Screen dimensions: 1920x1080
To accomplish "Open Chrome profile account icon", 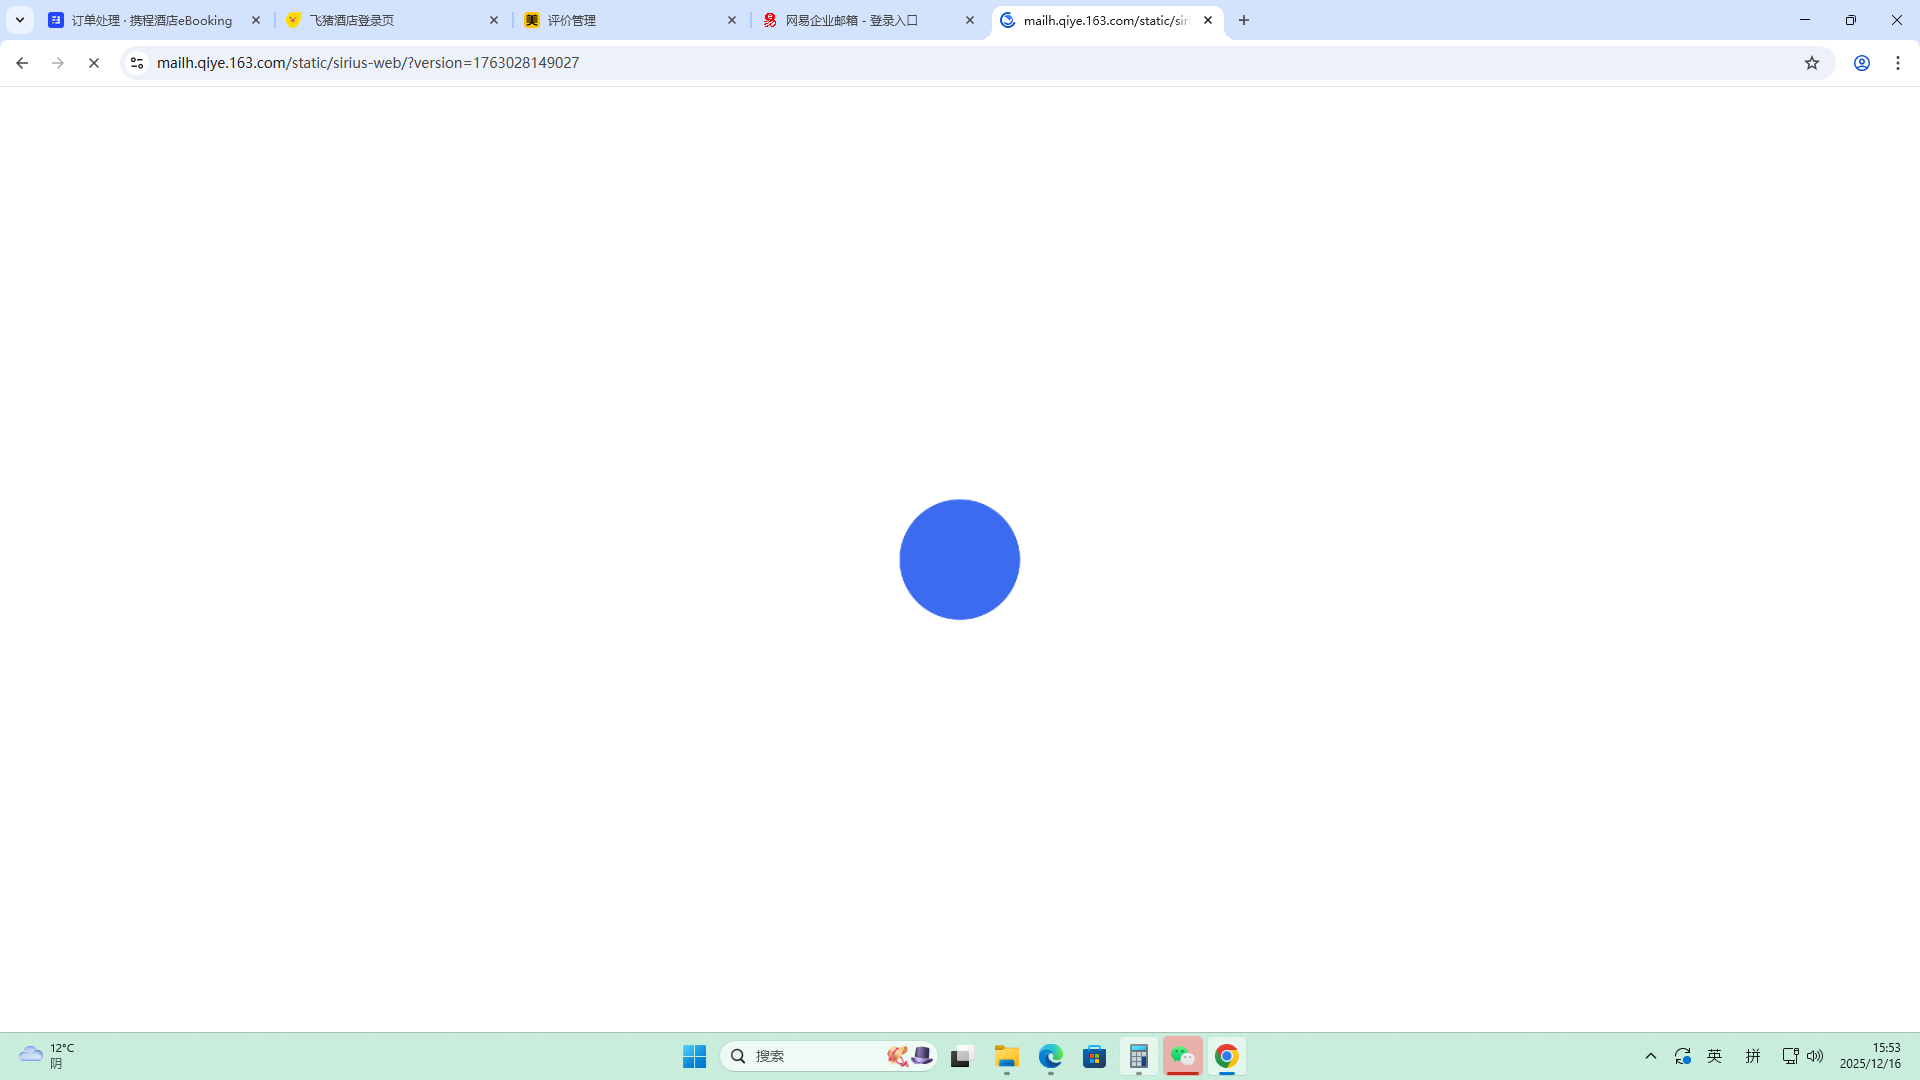I will click(1862, 63).
